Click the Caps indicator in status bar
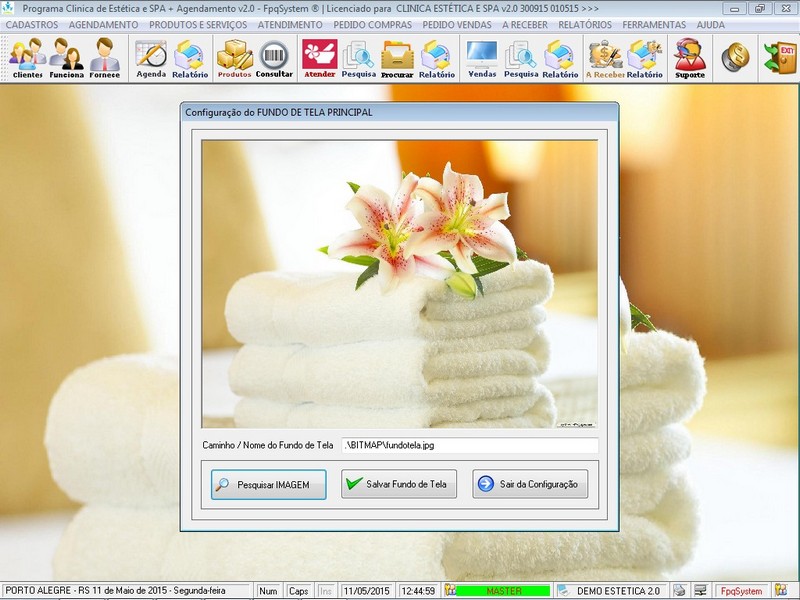 [x=298, y=591]
